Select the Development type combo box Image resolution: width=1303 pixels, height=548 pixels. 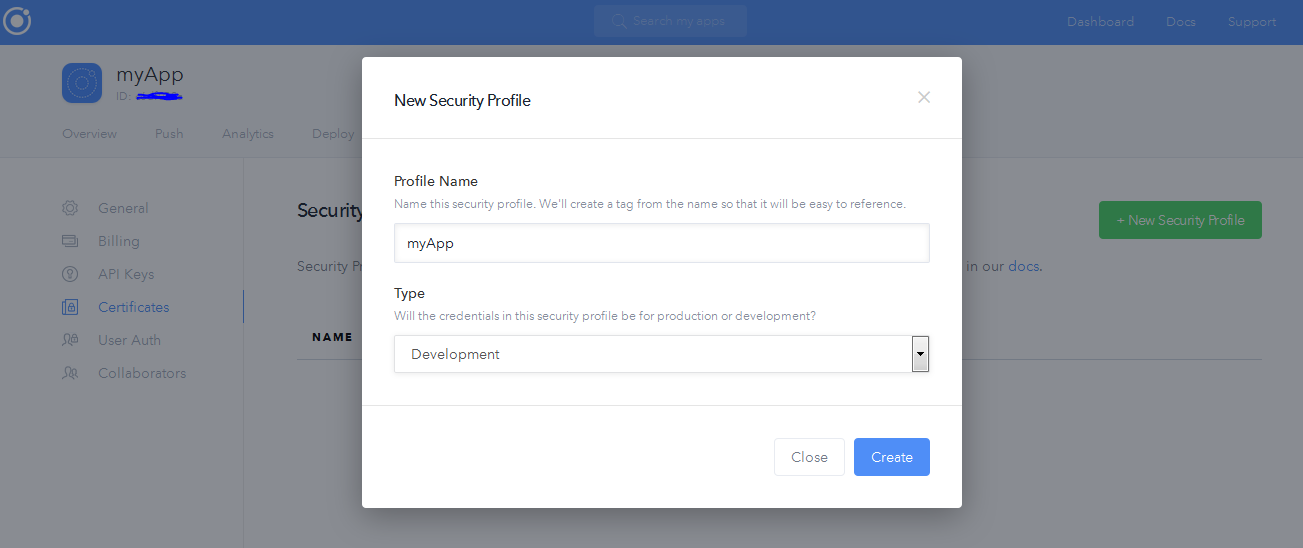[x=652, y=354]
